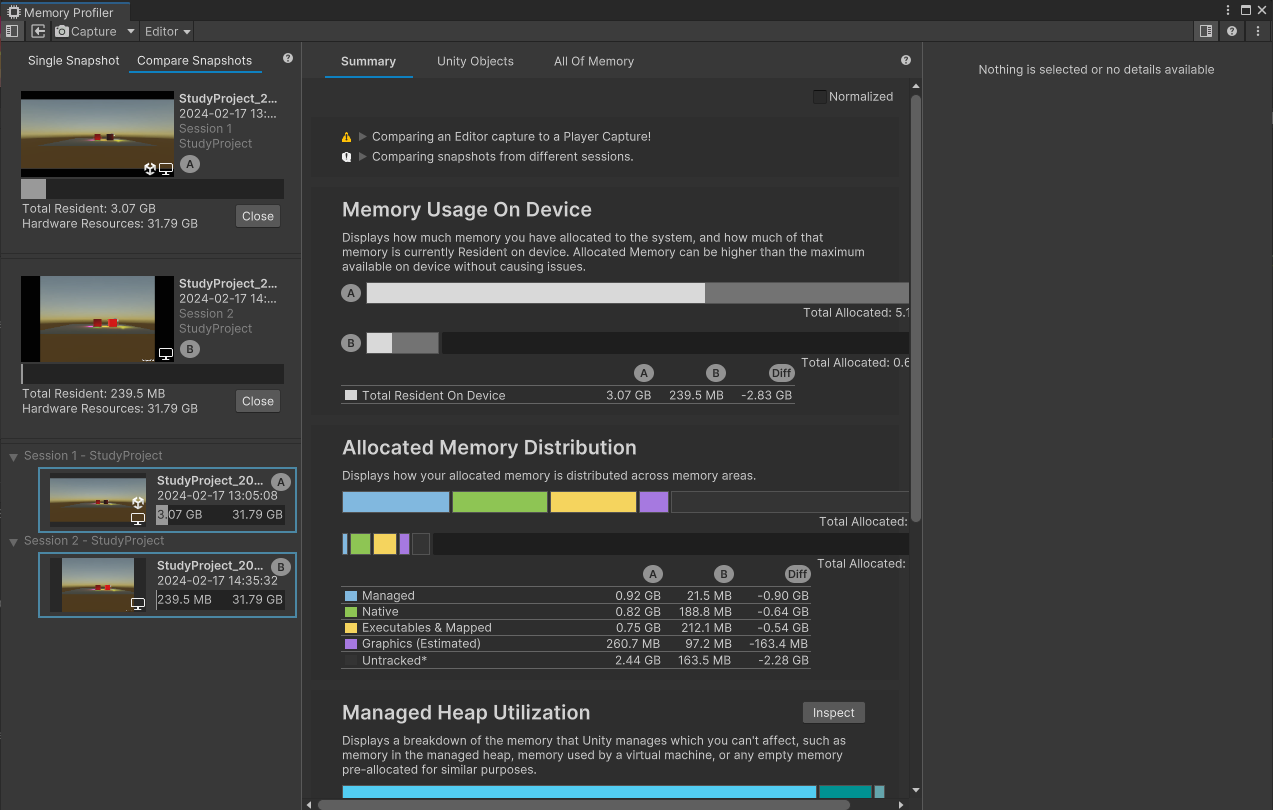Click the B badge in Memory Usage bar

pyautogui.click(x=351, y=343)
